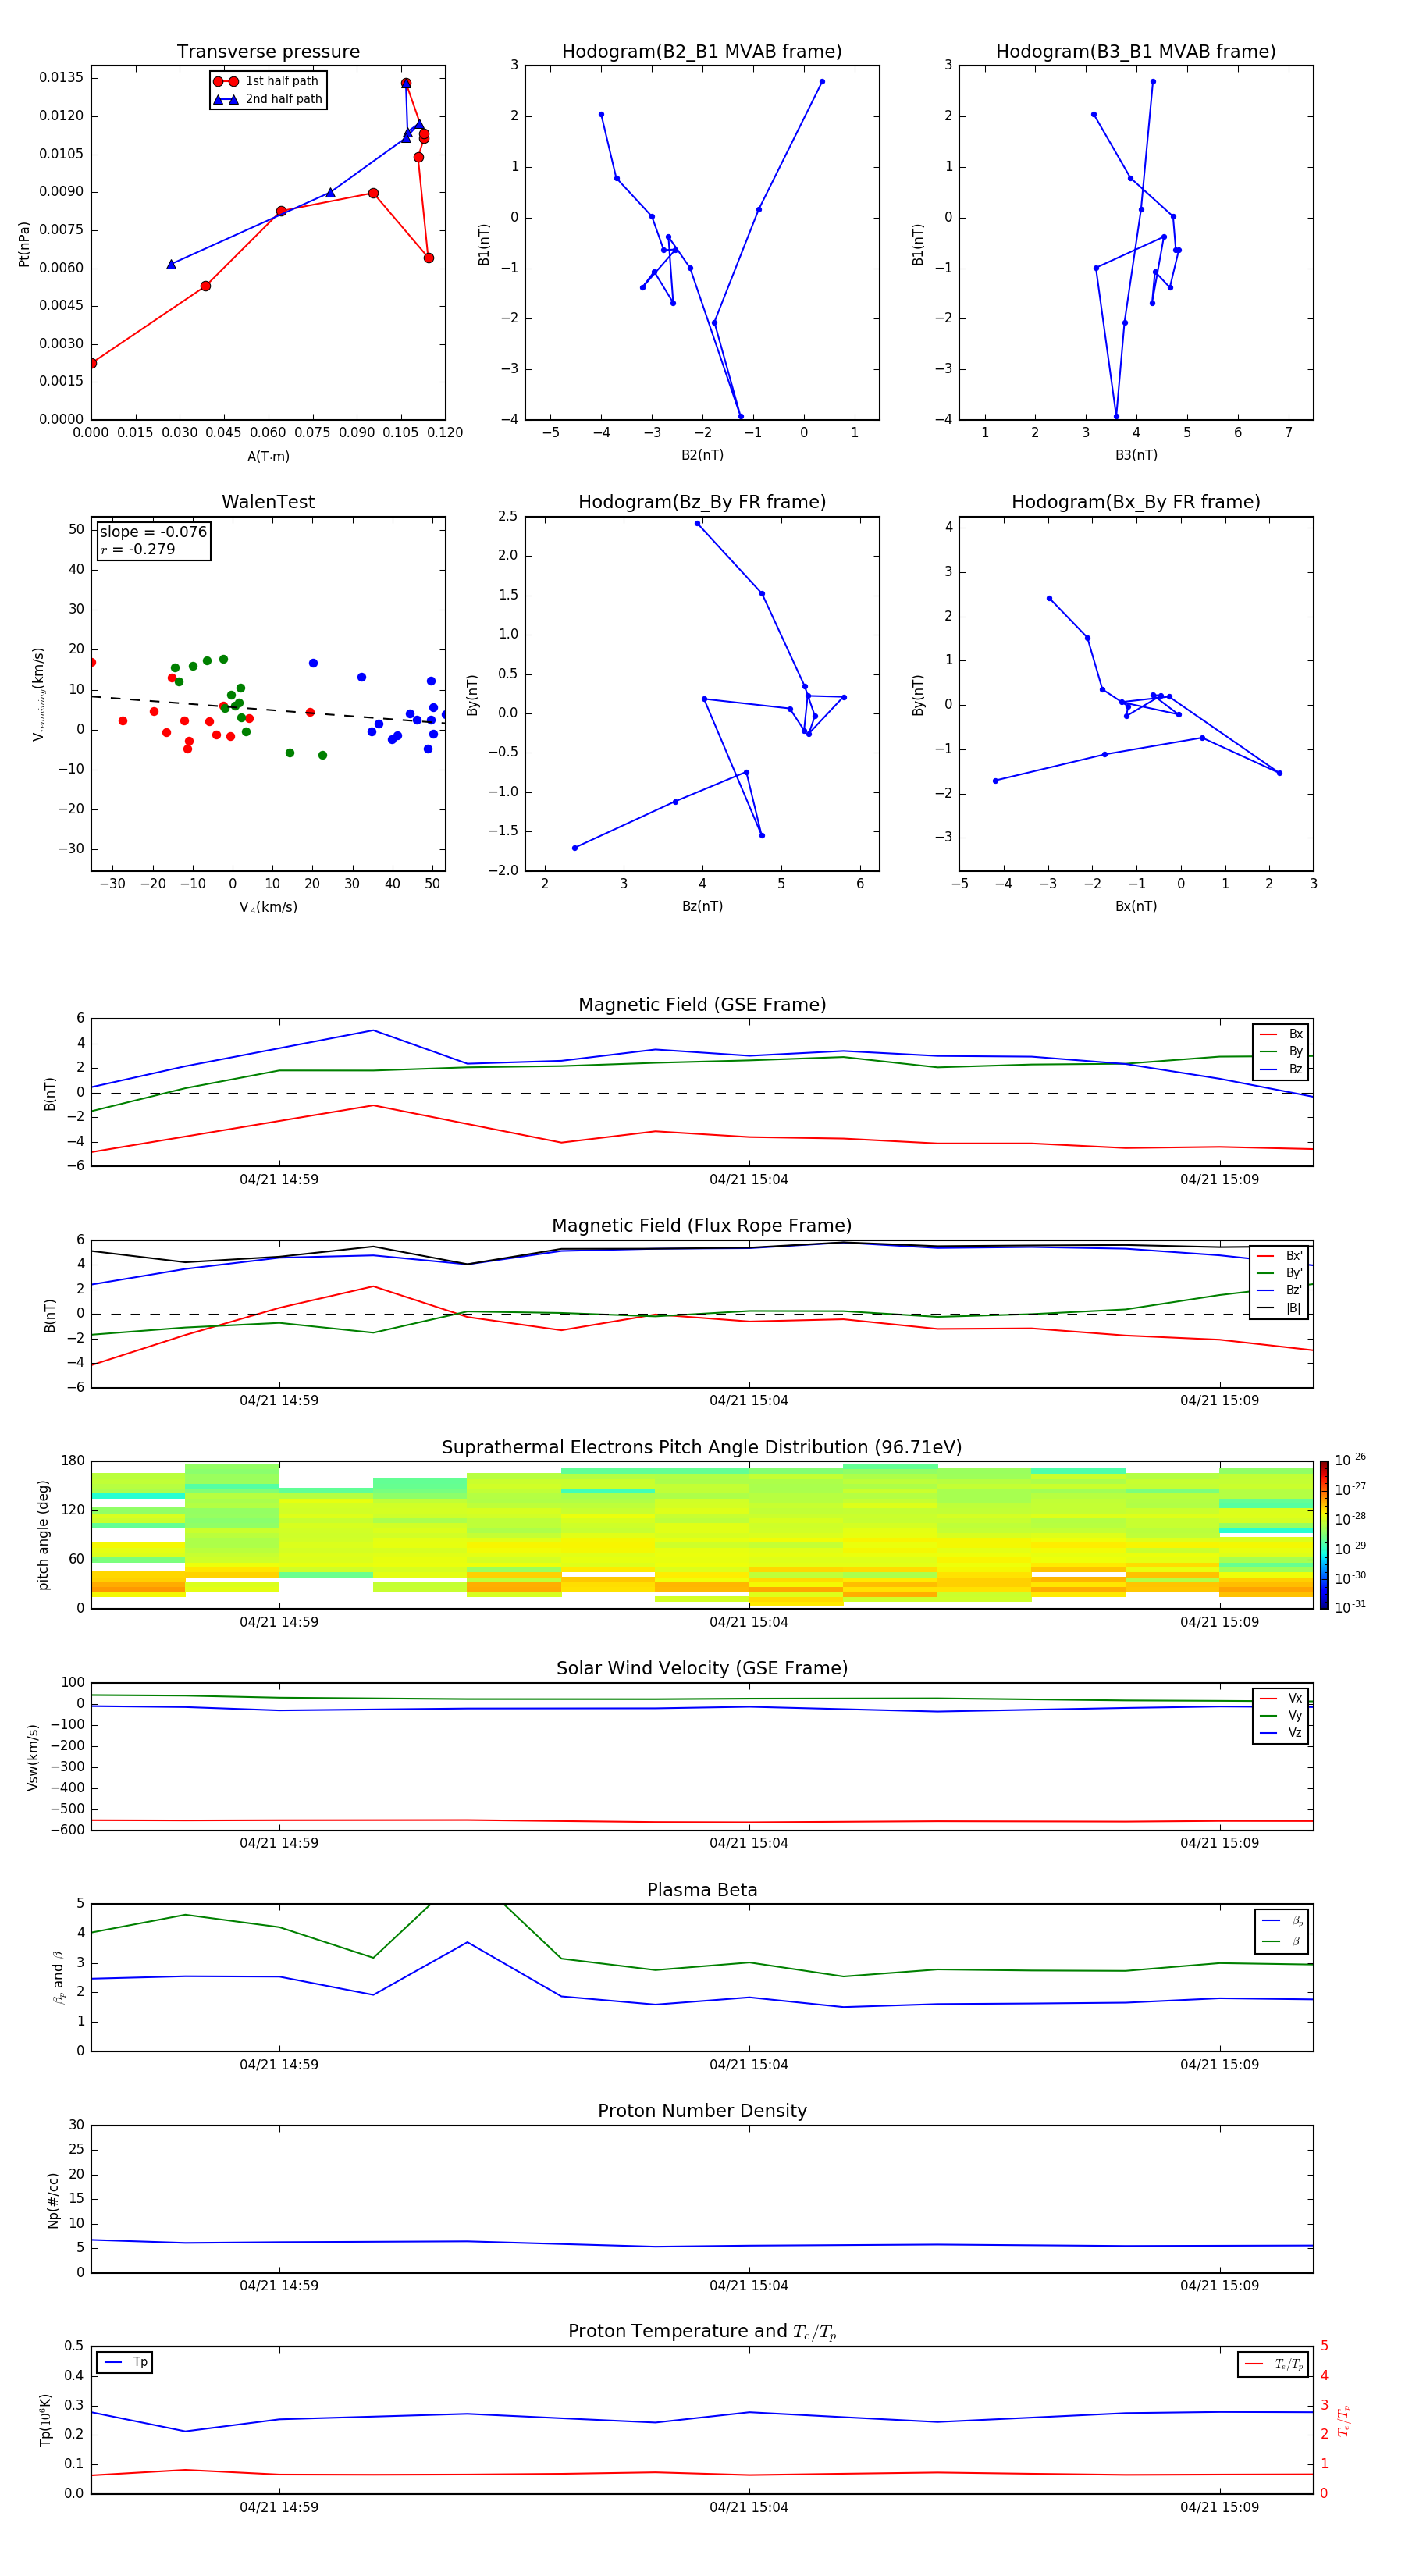Click the pitch angle color bar scale
Viewport: 1405px width, 2576px height.
point(1323,1535)
